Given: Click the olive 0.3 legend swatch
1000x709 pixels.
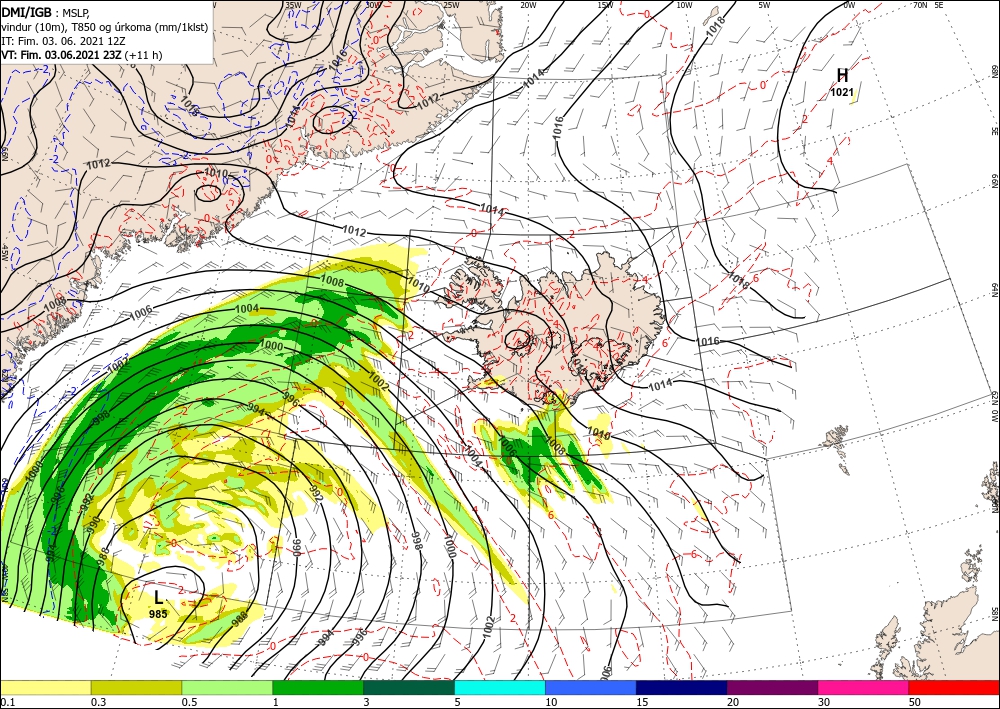Looking at the screenshot, I should pyautogui.click(x=136, y=687).
